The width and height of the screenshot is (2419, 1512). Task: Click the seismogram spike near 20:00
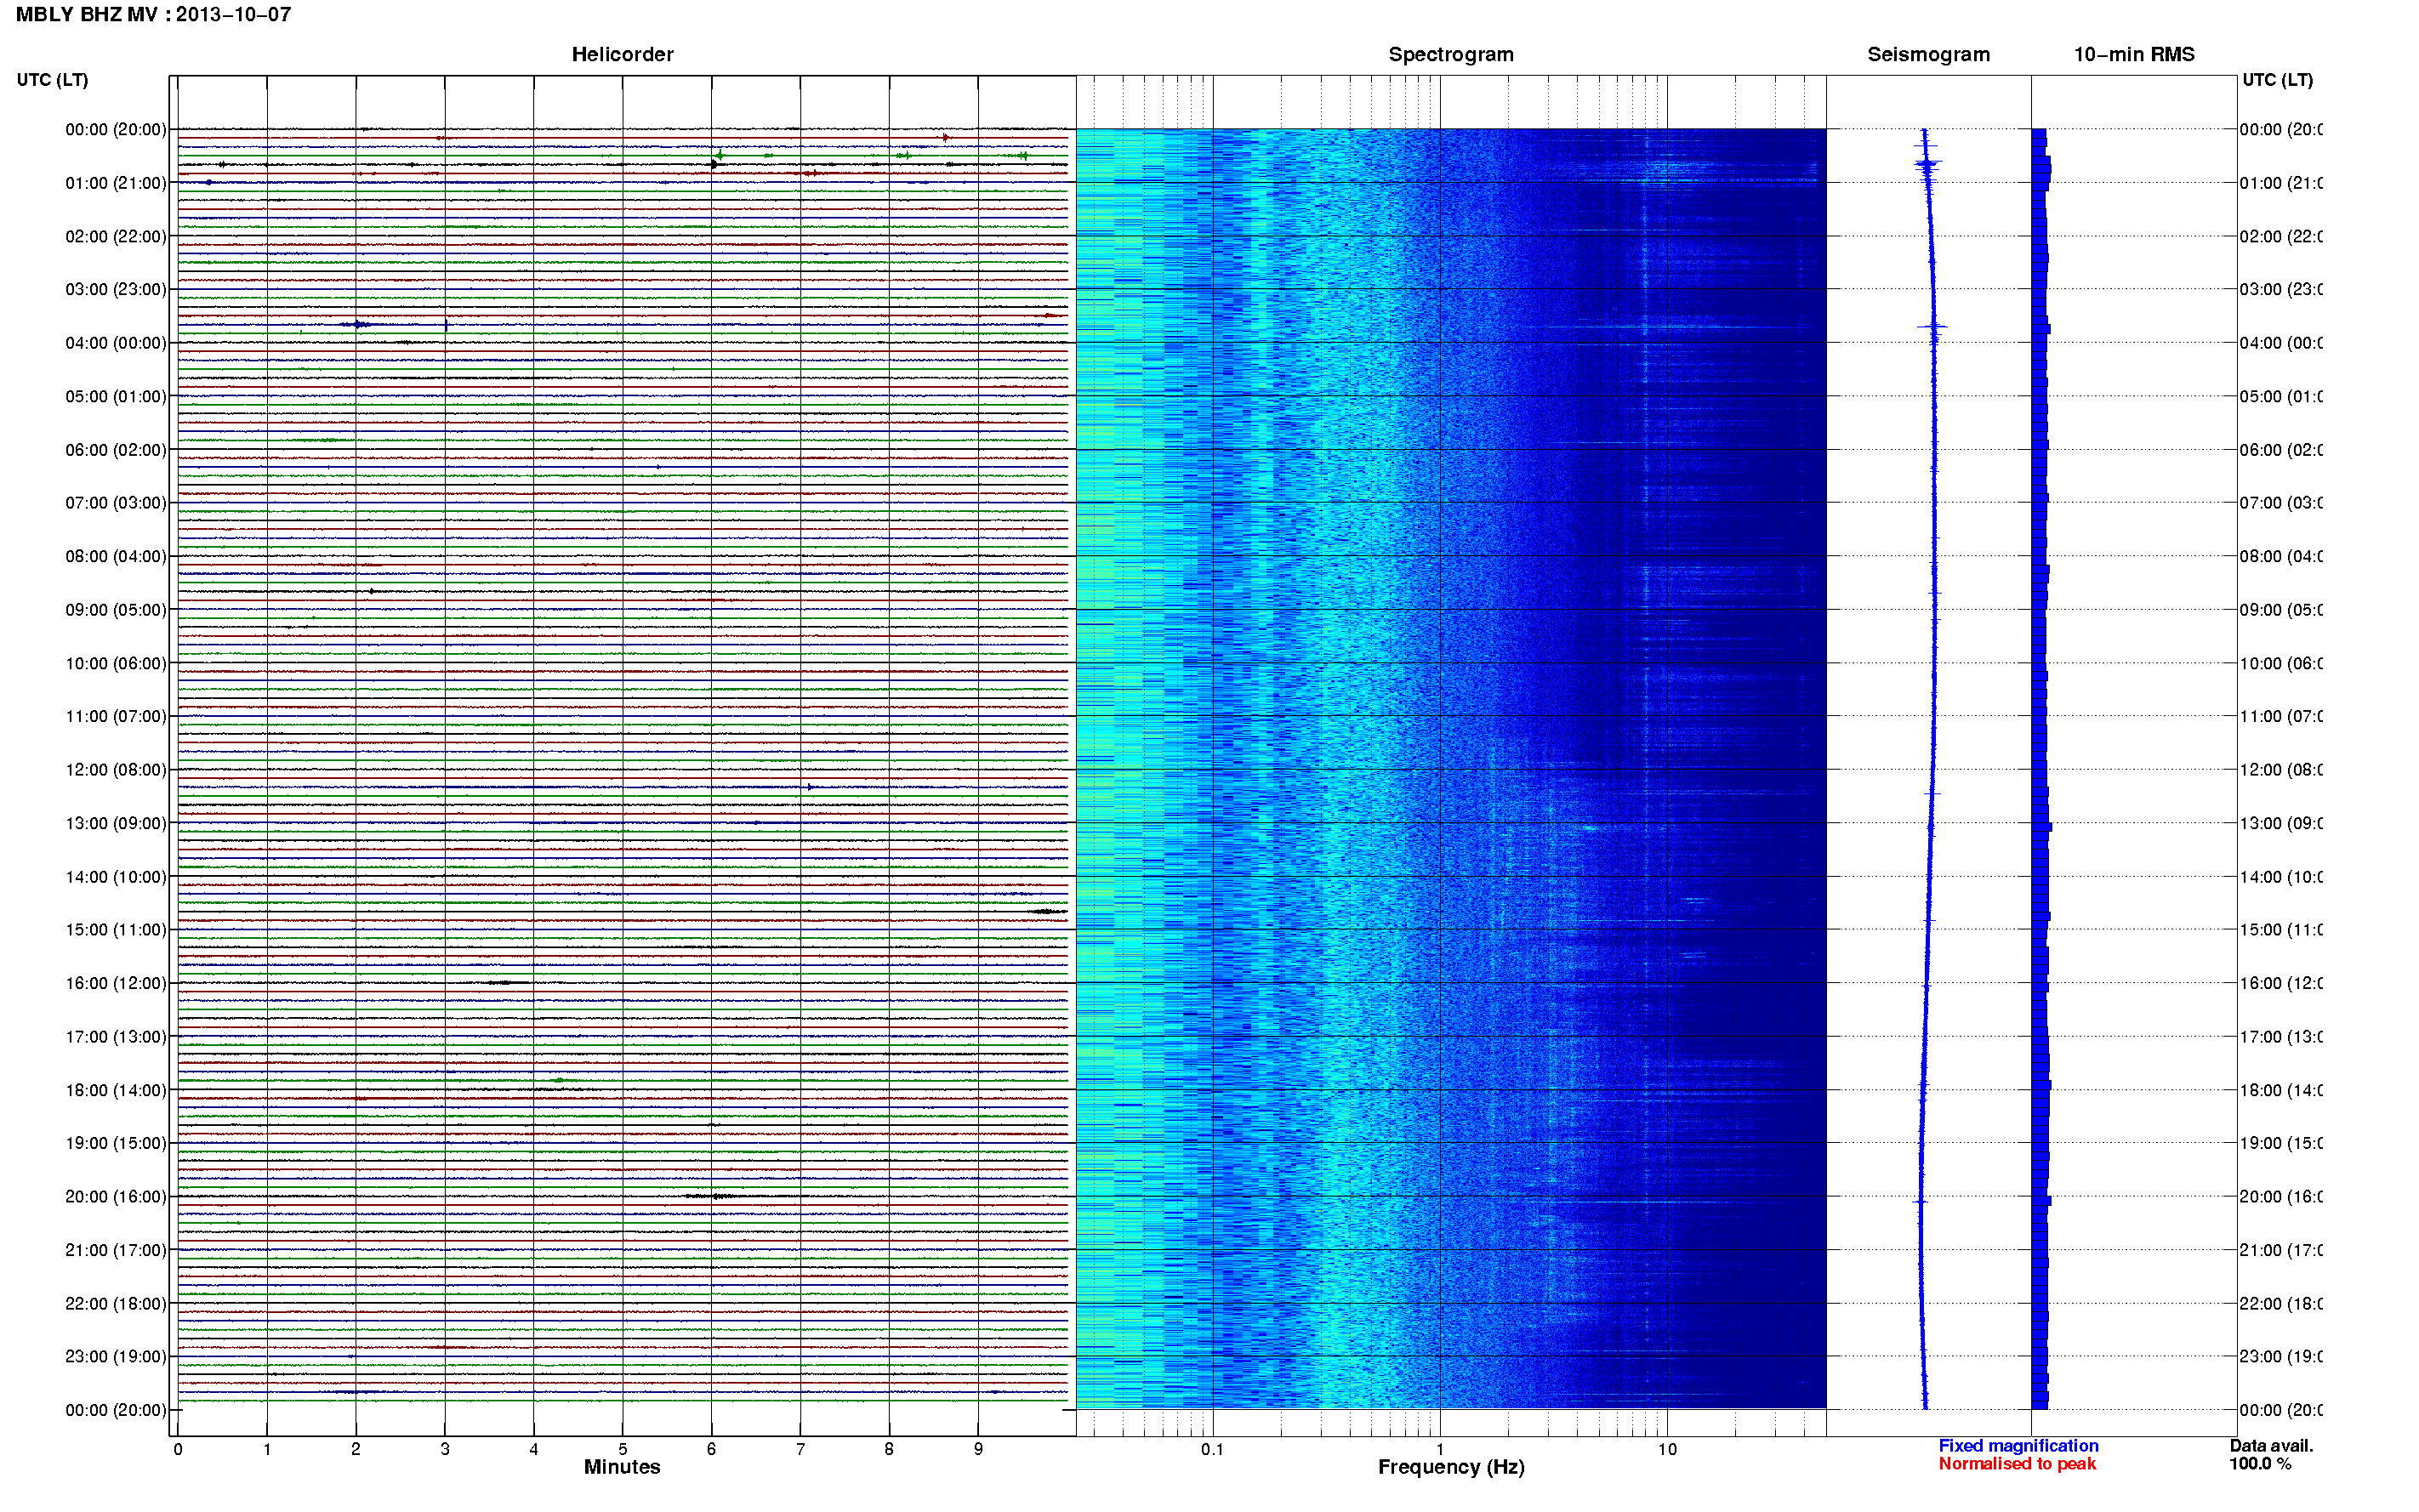tap(1919, 1201)
